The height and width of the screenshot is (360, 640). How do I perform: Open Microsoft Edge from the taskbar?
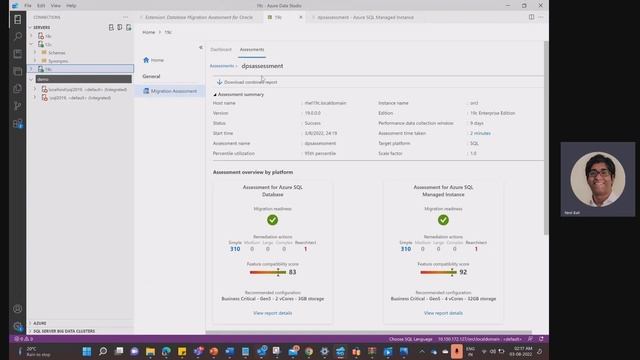pyautogui.click(x=166, y=351)
